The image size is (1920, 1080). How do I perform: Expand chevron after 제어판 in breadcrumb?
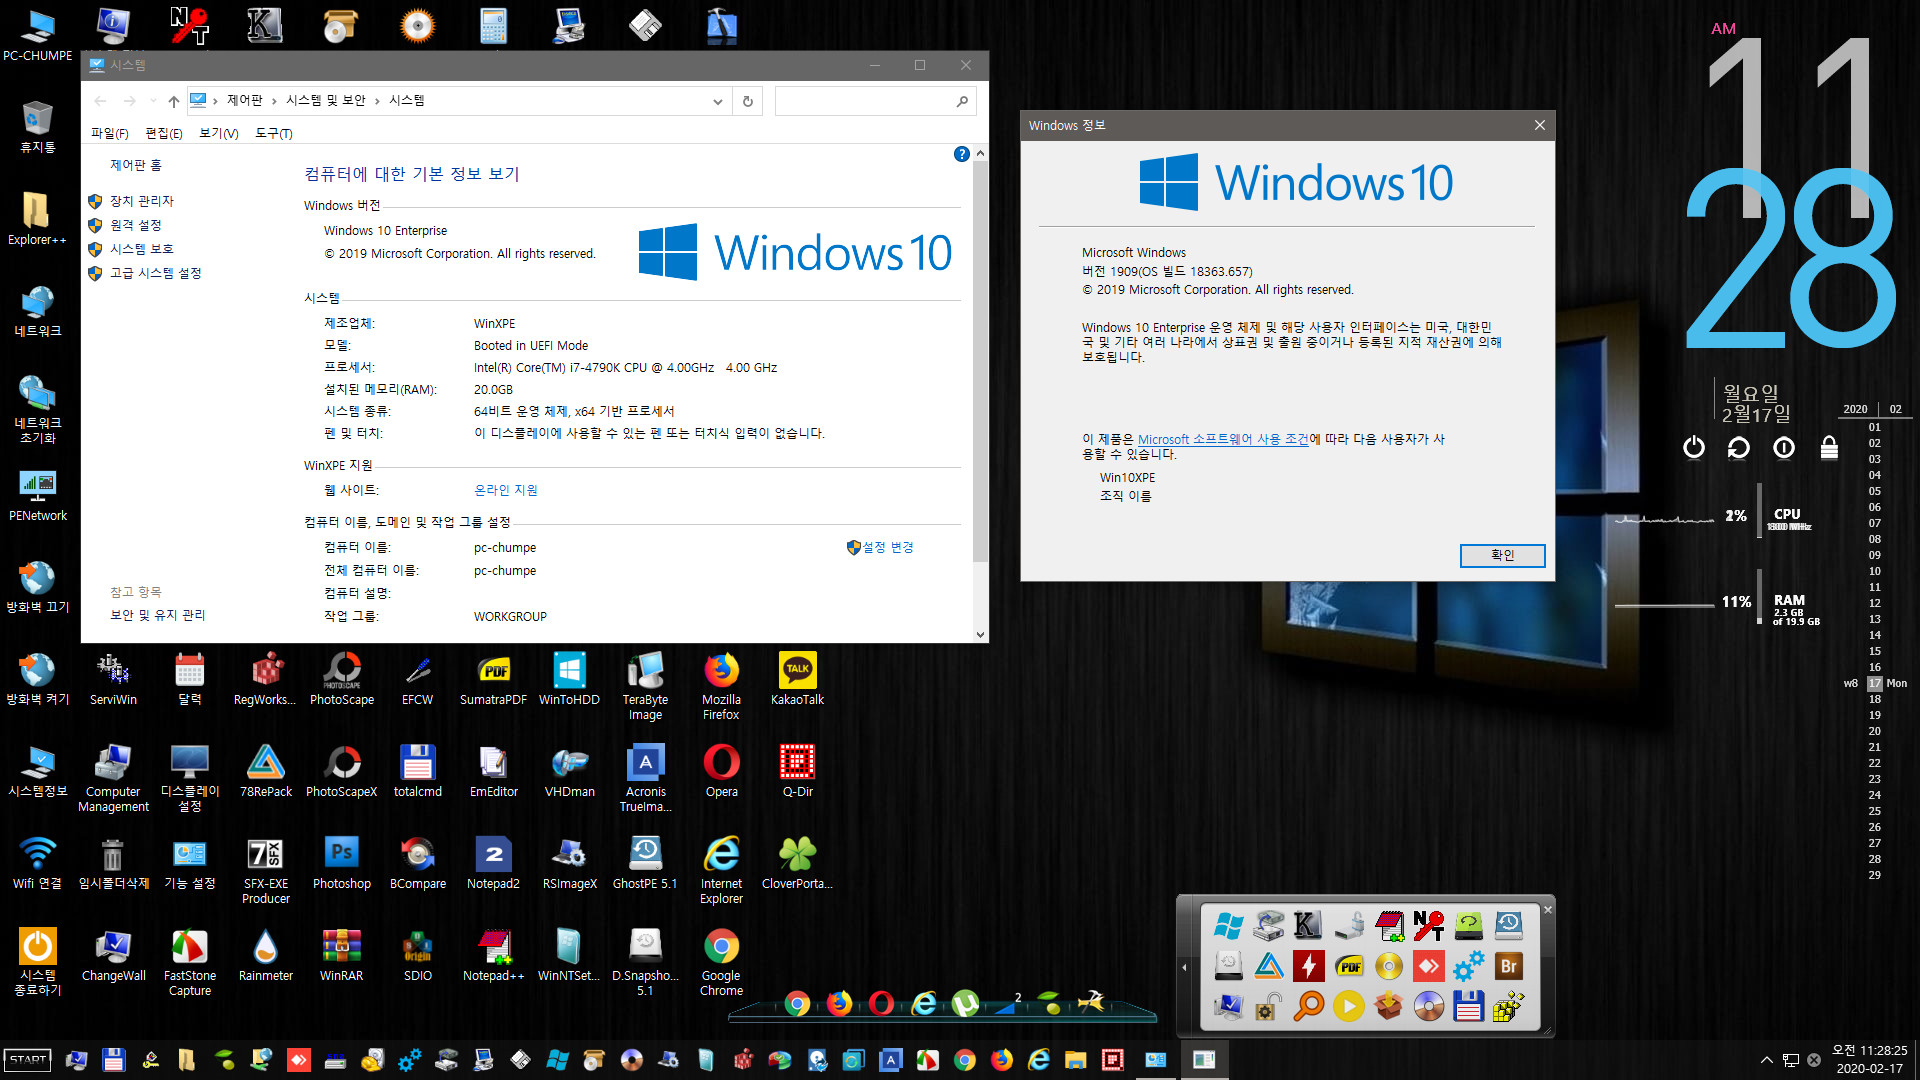pyautogui.click(x=274, y=101)
